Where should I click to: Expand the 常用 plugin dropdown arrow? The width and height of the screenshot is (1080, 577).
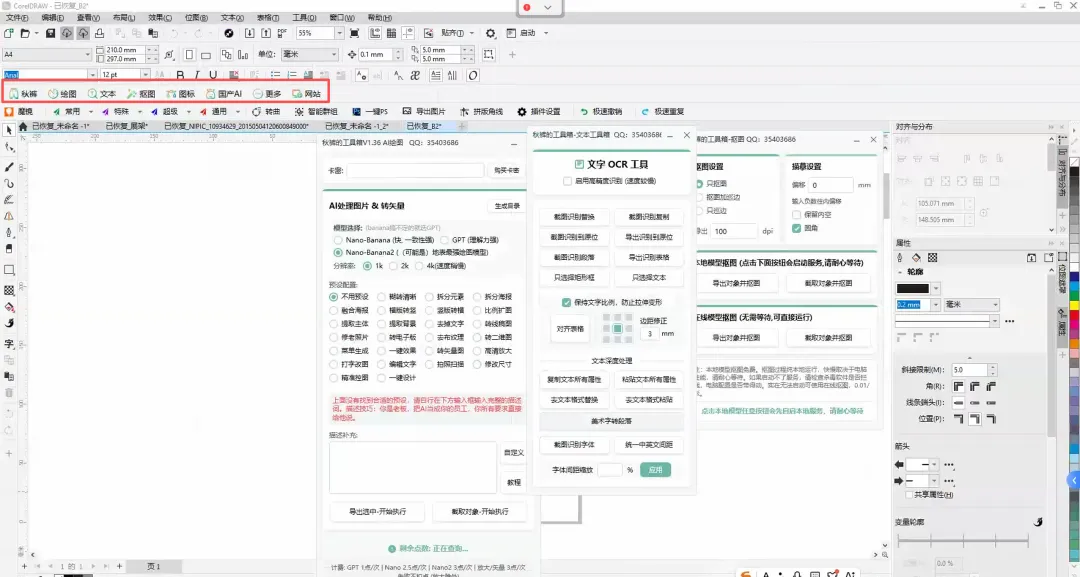[x=91, y=112]
